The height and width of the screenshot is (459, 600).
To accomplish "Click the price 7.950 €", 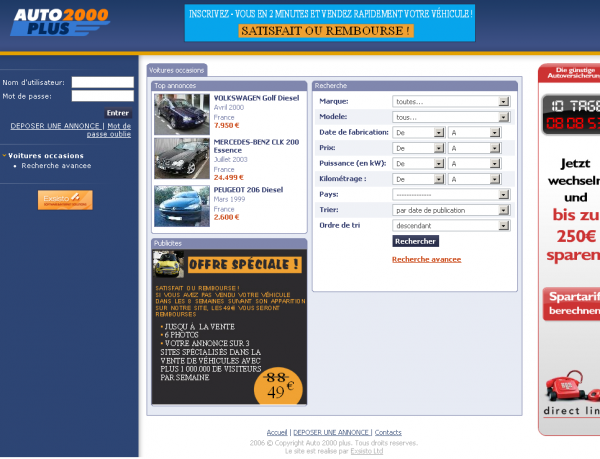I will [227, 125].
